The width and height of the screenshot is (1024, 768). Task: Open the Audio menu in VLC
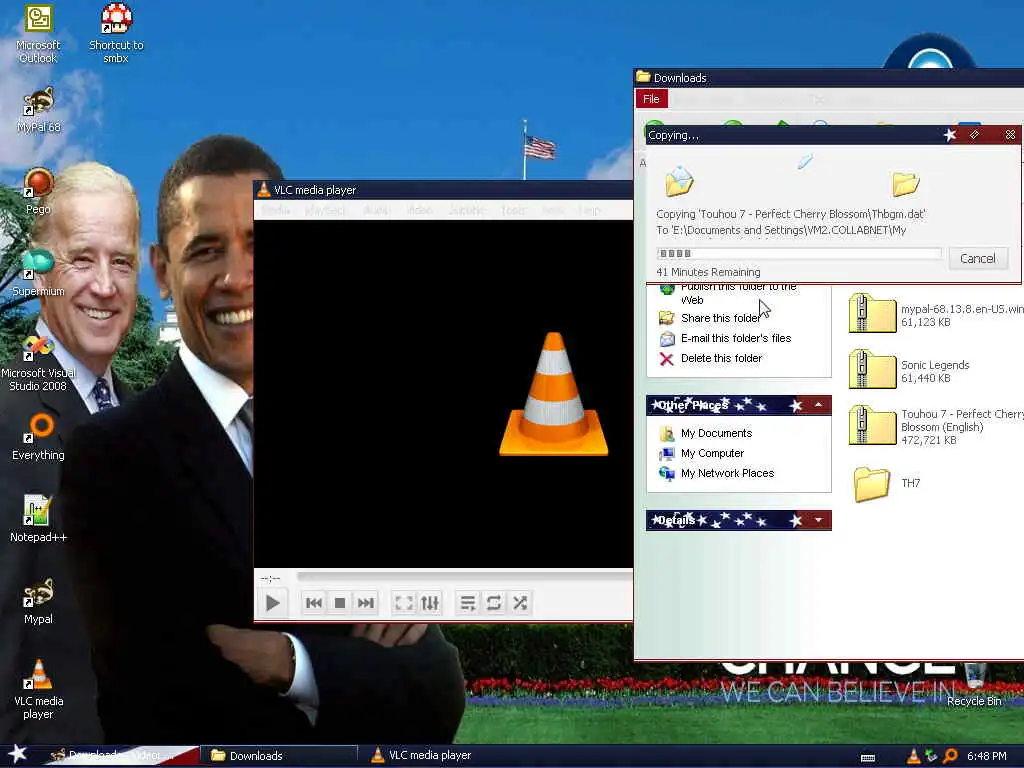[x=377, y=210]
